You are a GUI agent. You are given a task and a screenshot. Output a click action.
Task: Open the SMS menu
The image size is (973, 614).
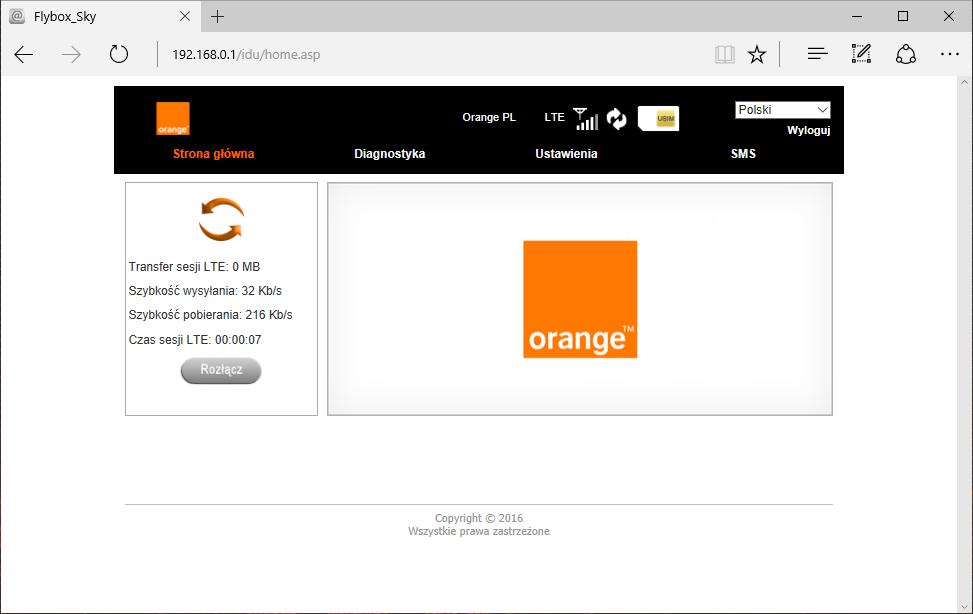click(x=743, y=154)
